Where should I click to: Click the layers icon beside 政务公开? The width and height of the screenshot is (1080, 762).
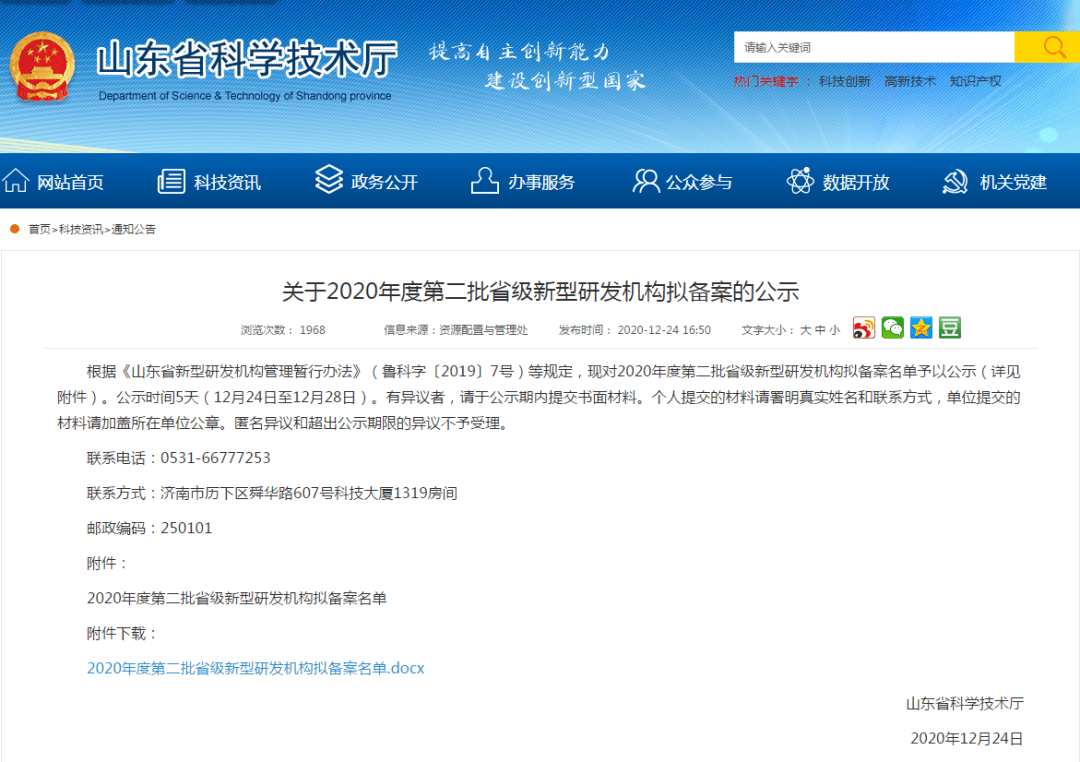(x=329, y=180)
